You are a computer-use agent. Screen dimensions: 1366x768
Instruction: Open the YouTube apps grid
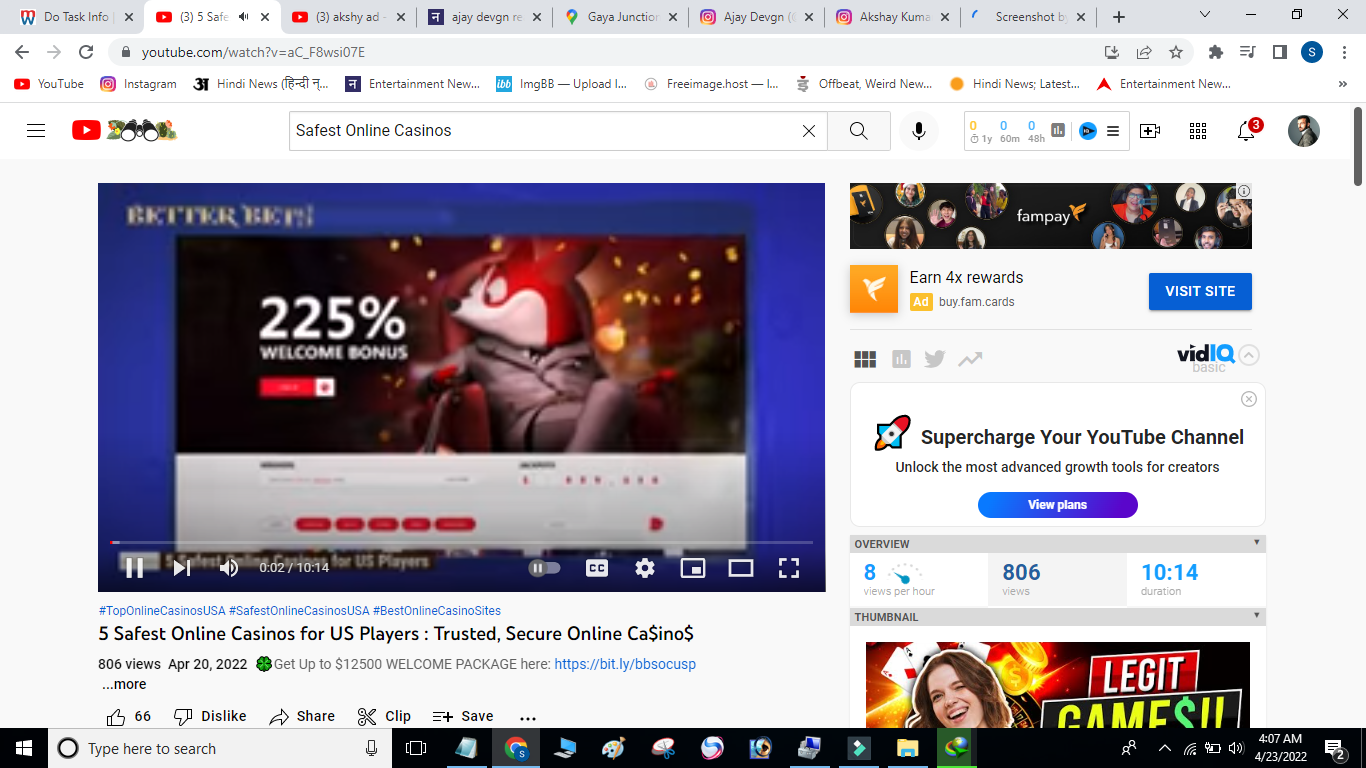click(1198, 131)
